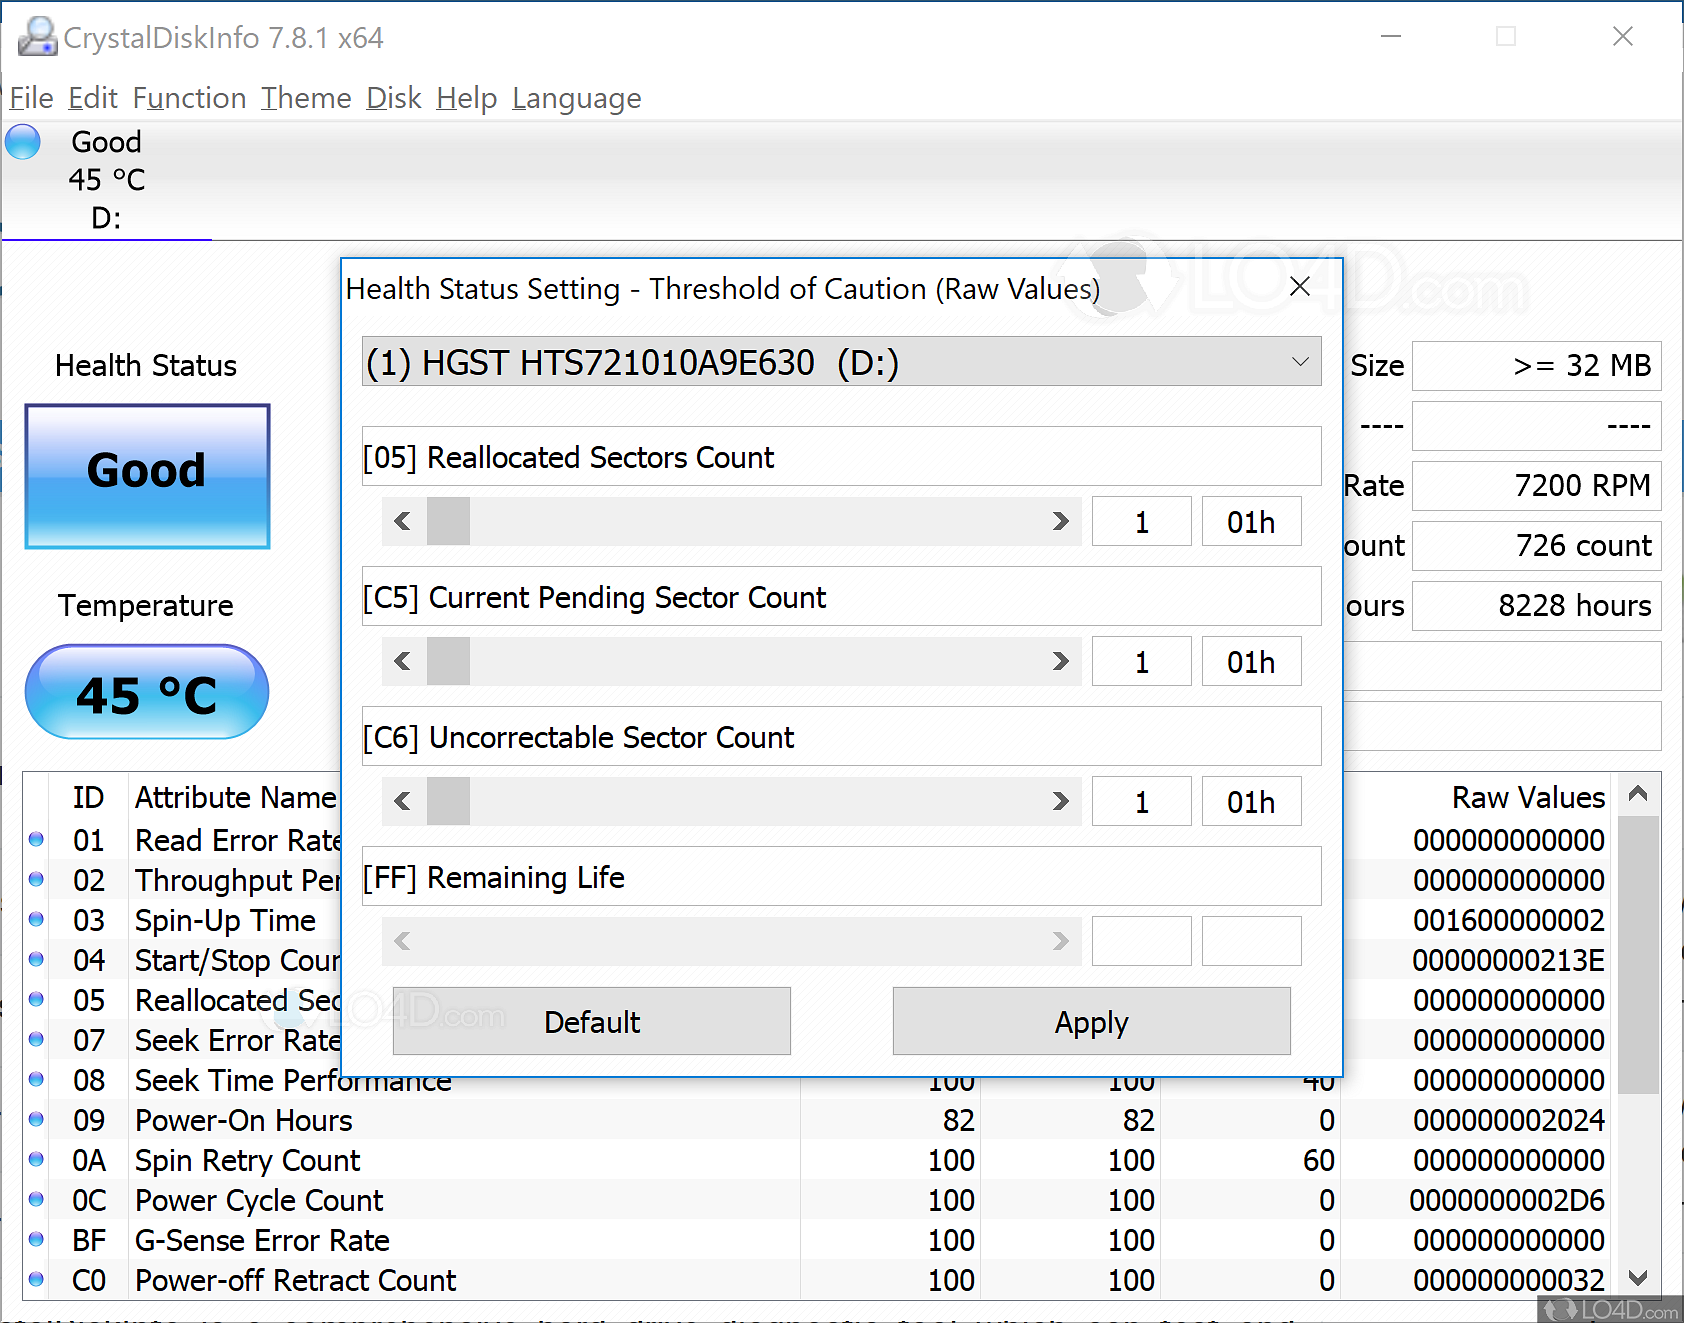
Task: Click the Good health status box
Action: pos(147,476)
